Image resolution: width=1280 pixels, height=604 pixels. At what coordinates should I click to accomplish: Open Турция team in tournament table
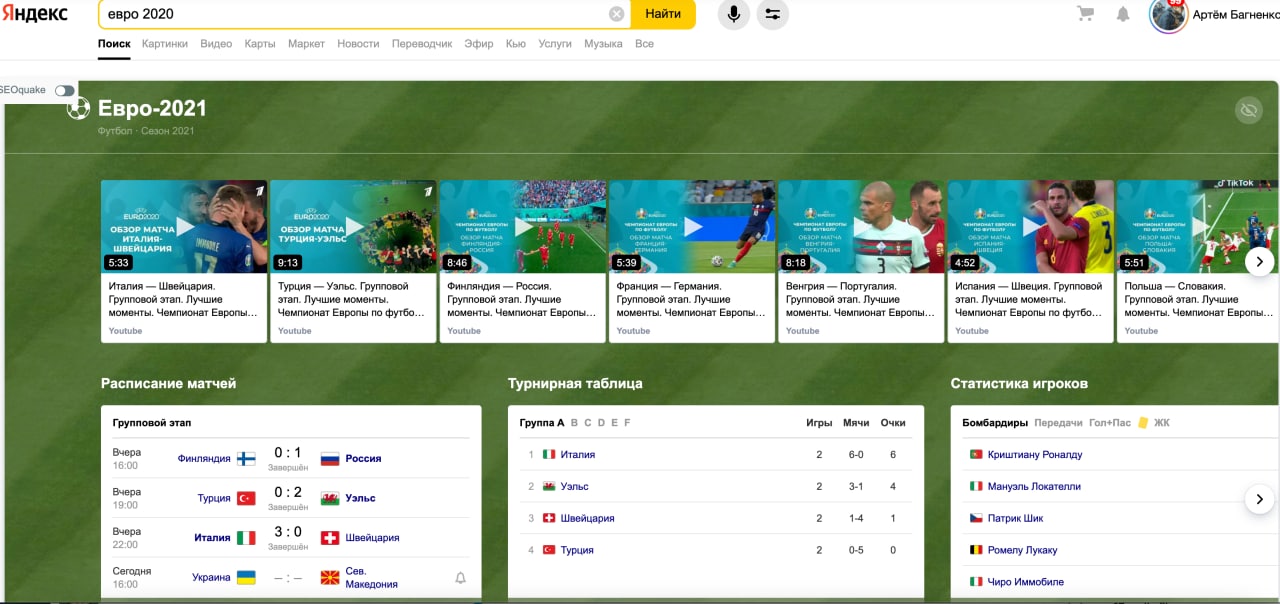[x=577, y=550]
